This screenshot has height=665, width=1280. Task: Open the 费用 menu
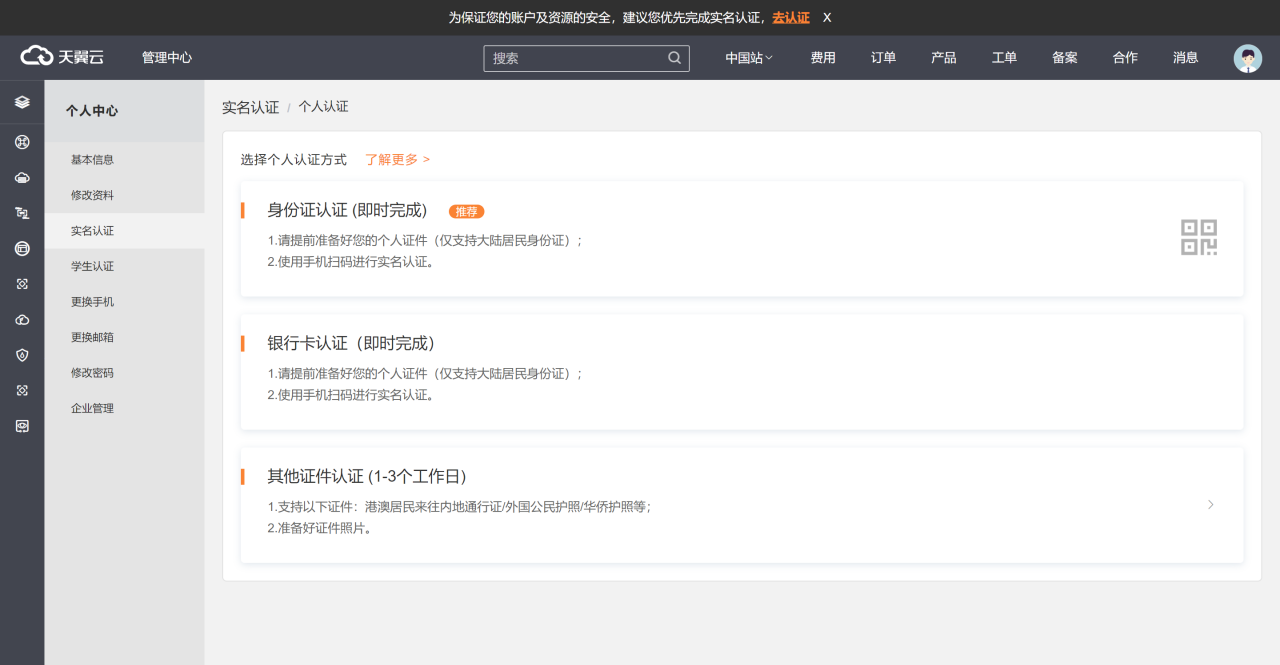point(823,58)
